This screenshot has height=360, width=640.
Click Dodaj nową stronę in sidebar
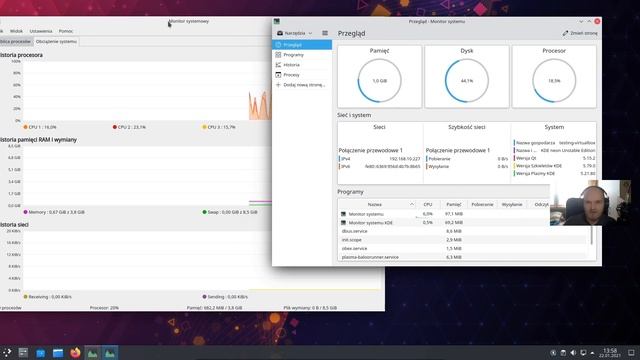pos(302,85)
